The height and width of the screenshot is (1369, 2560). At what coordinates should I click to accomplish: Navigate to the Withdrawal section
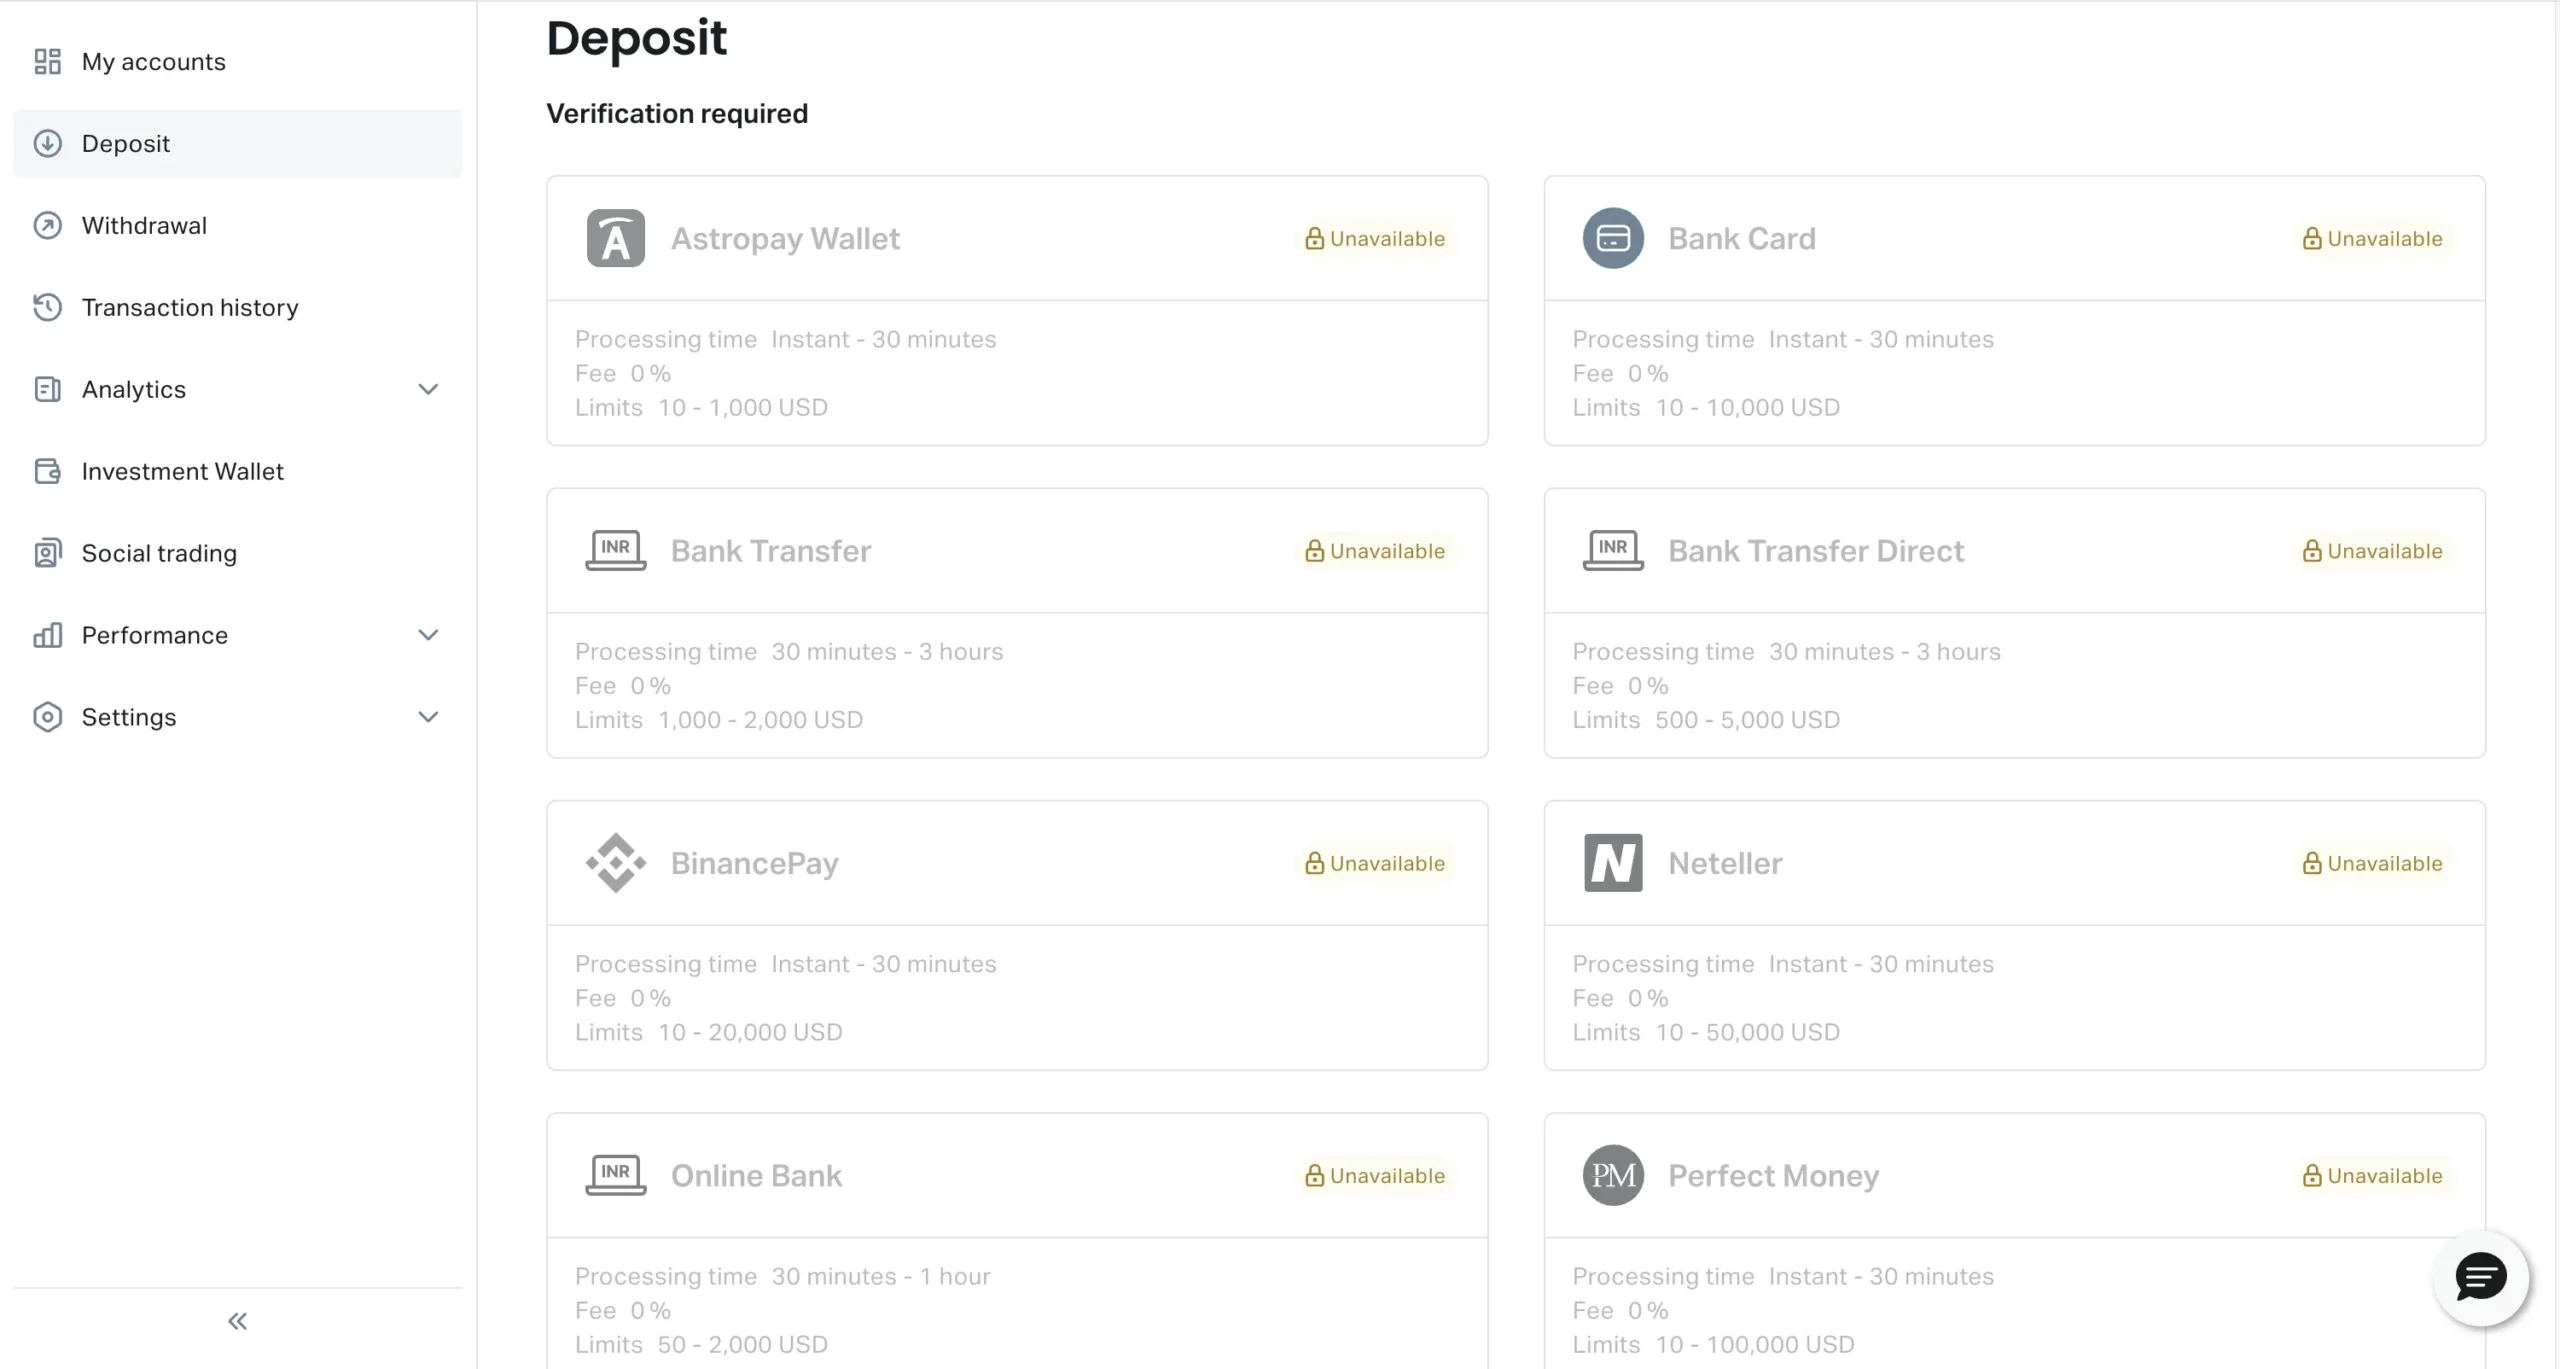[x=144, y=223]
